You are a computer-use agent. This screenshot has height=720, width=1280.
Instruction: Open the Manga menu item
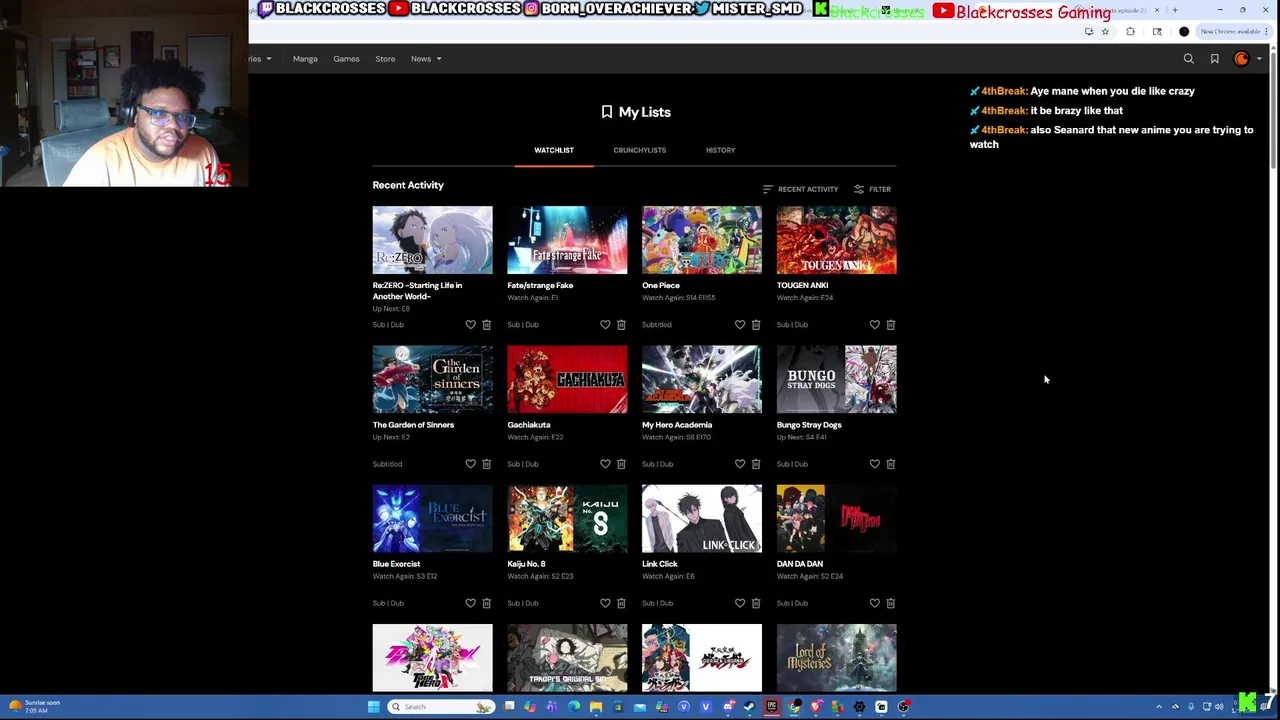pyautogui.click(x=305, y=59)
